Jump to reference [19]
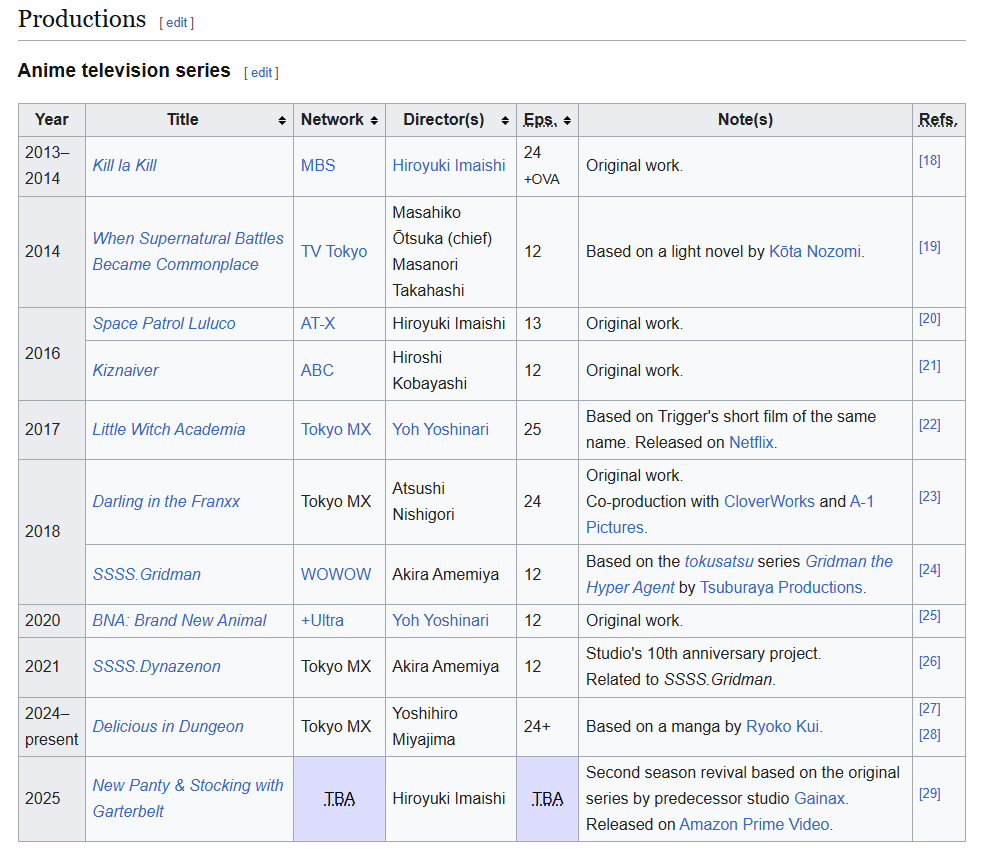 tap(929, 247)
